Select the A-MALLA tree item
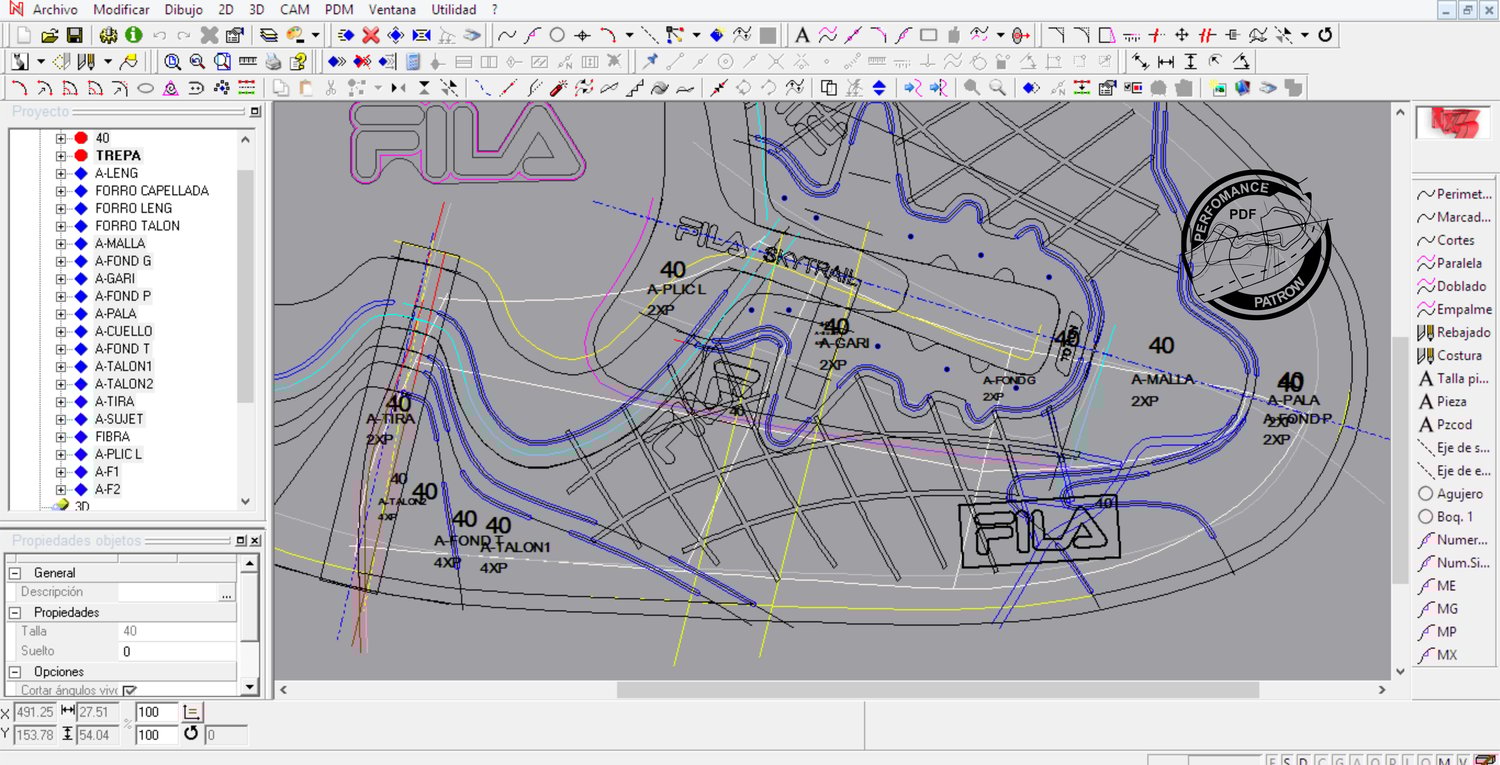The height and width of the screenshot is (765, 1500). [120, 243]
